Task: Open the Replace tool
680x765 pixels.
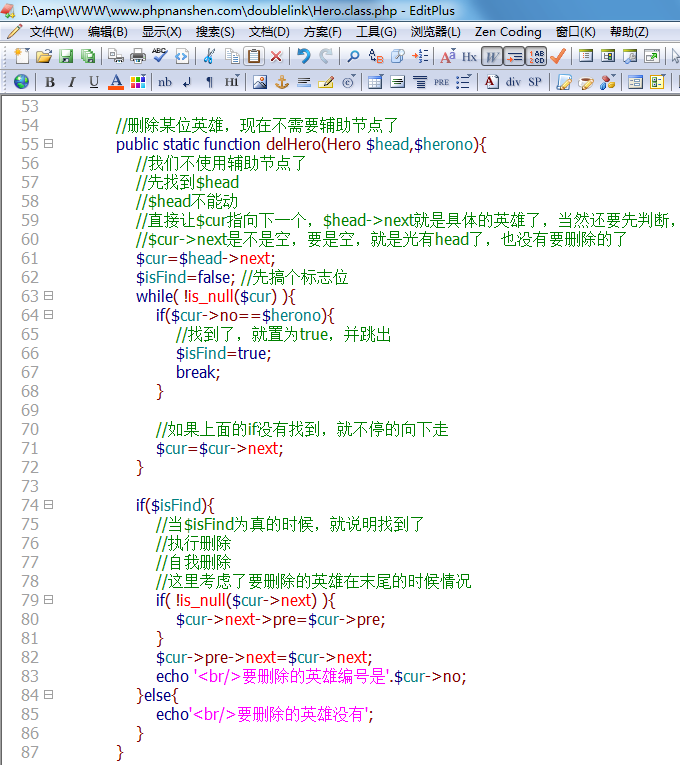Action: pos(376,57)
